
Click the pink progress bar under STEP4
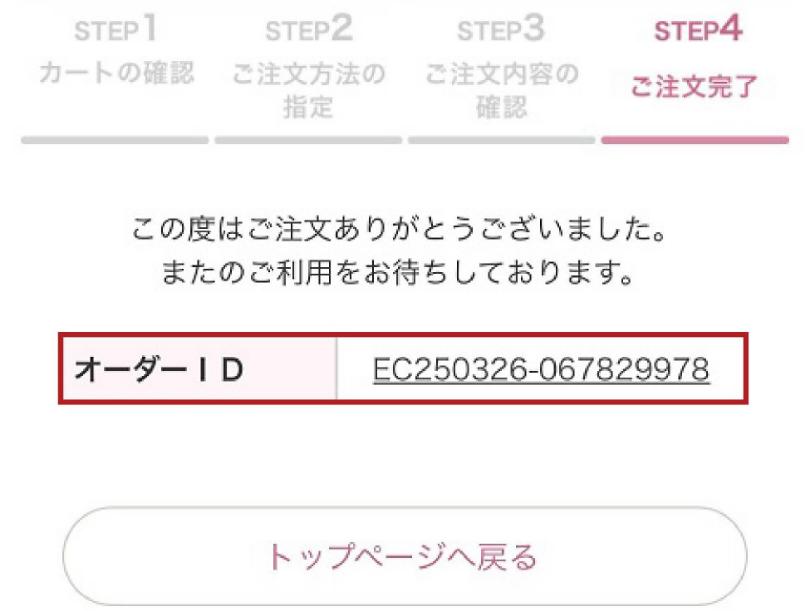pos(694,140)
